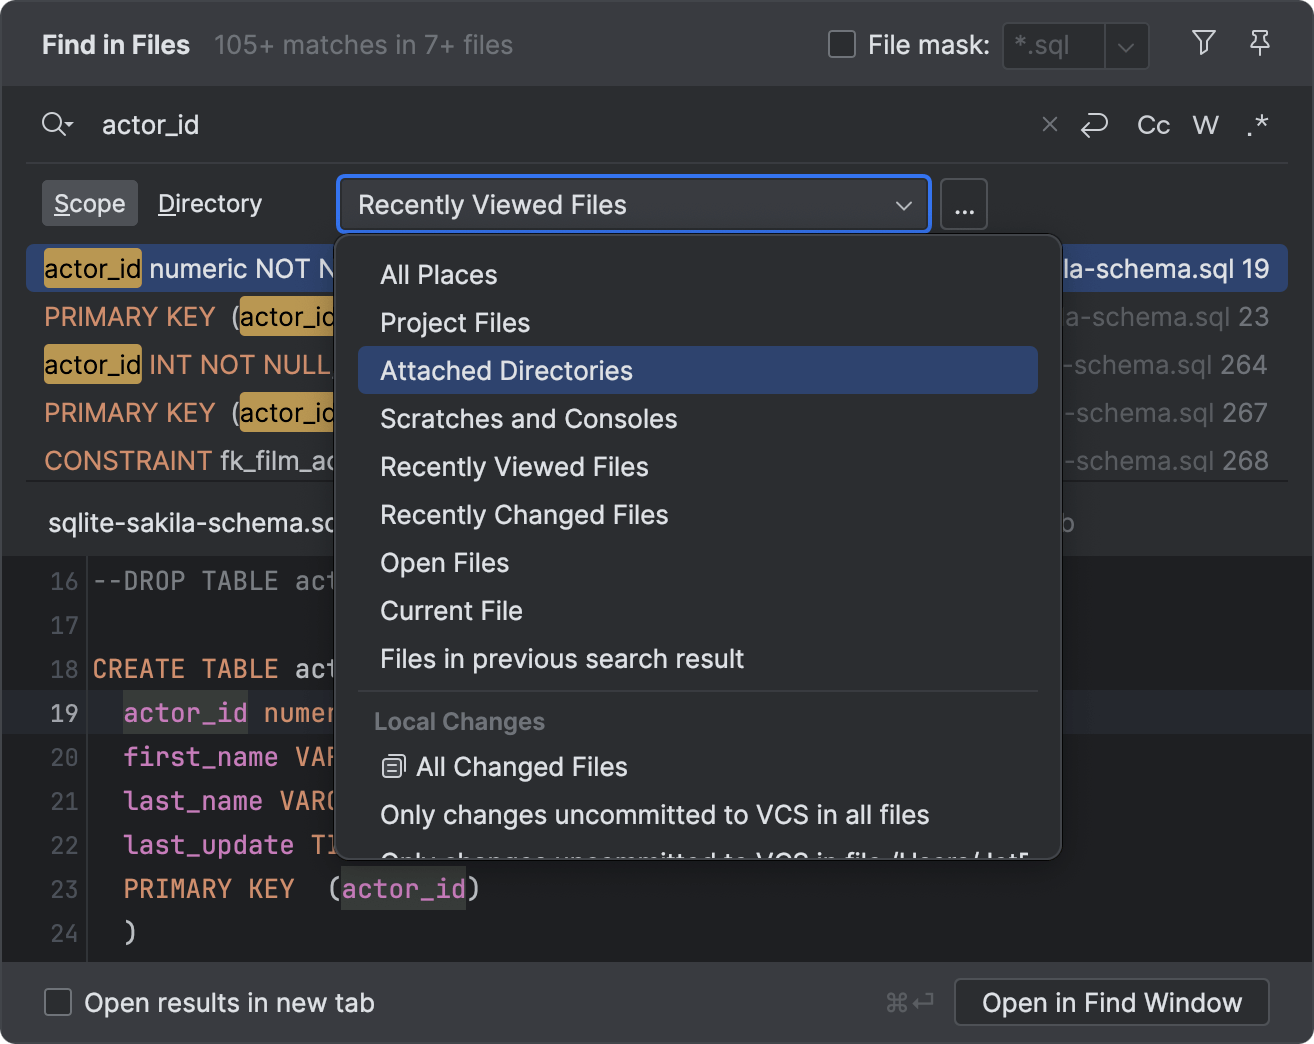Pin the Find in Files window
The width and height of the screenshot is (1314, 1044).
click(x=1259, y=43)
